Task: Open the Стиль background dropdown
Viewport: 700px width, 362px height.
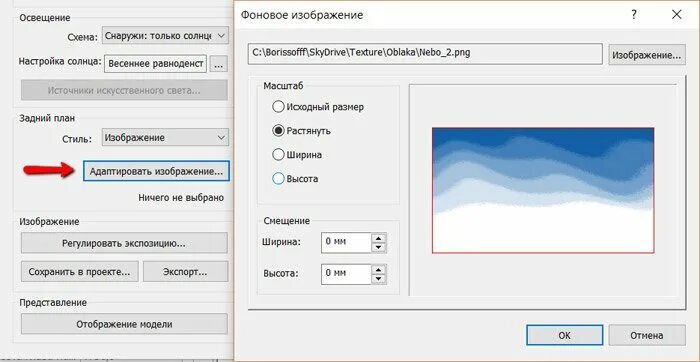Action: (165, 138)
